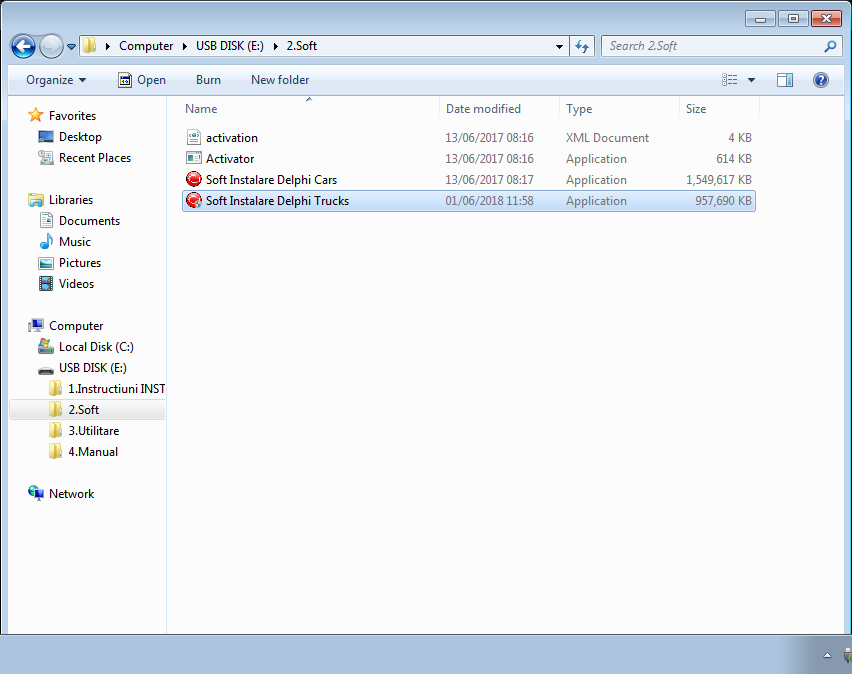Open the 4.Manual folder
The height and width of the screenshot is (674, 852).
pos(93,452)
